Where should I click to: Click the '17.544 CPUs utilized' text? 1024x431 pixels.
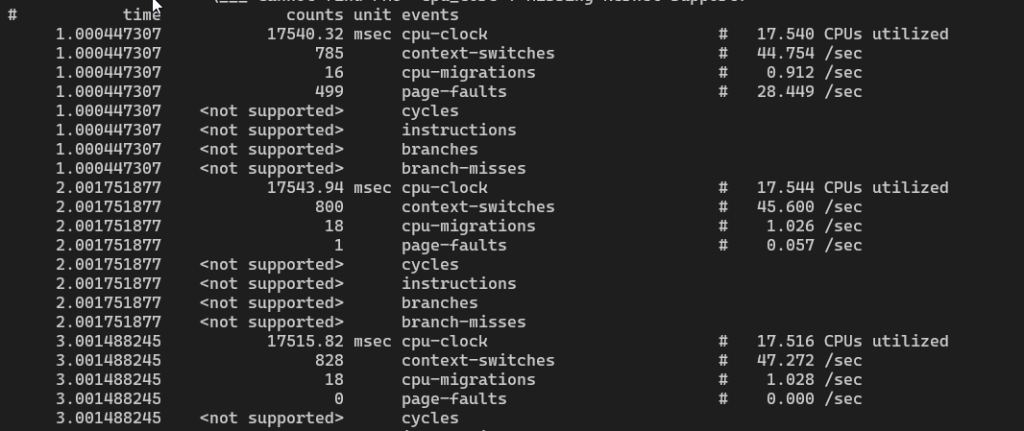click(x=852, y=187)
